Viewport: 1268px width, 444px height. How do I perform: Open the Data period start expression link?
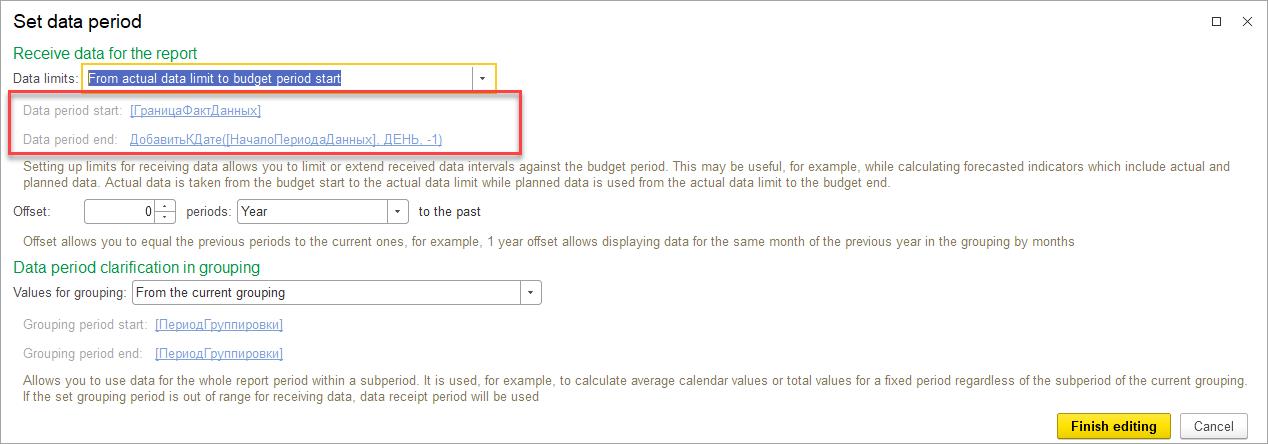coord(195,110)
